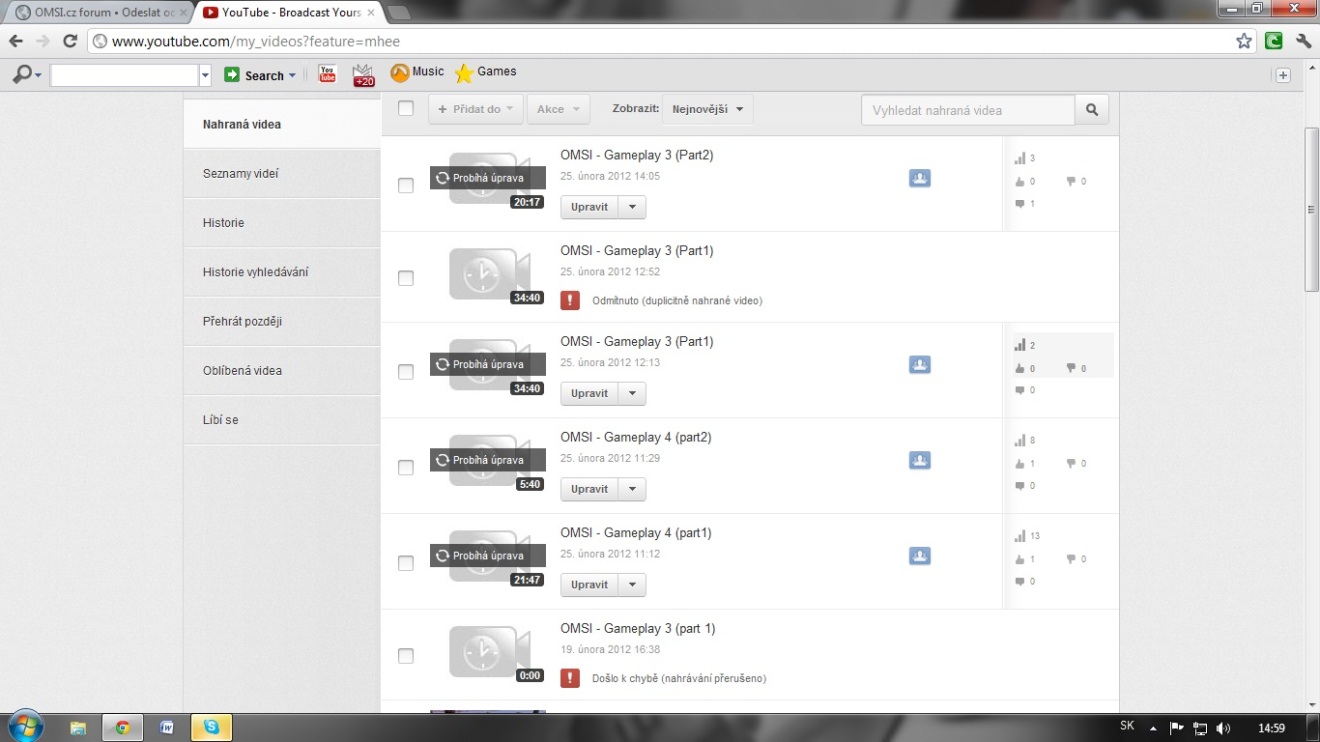Open the Games star icon in the toolbar
Image resolution: width=1320 pixels, height=742 pixels.
pyautogui.click(x=464, y=73)
